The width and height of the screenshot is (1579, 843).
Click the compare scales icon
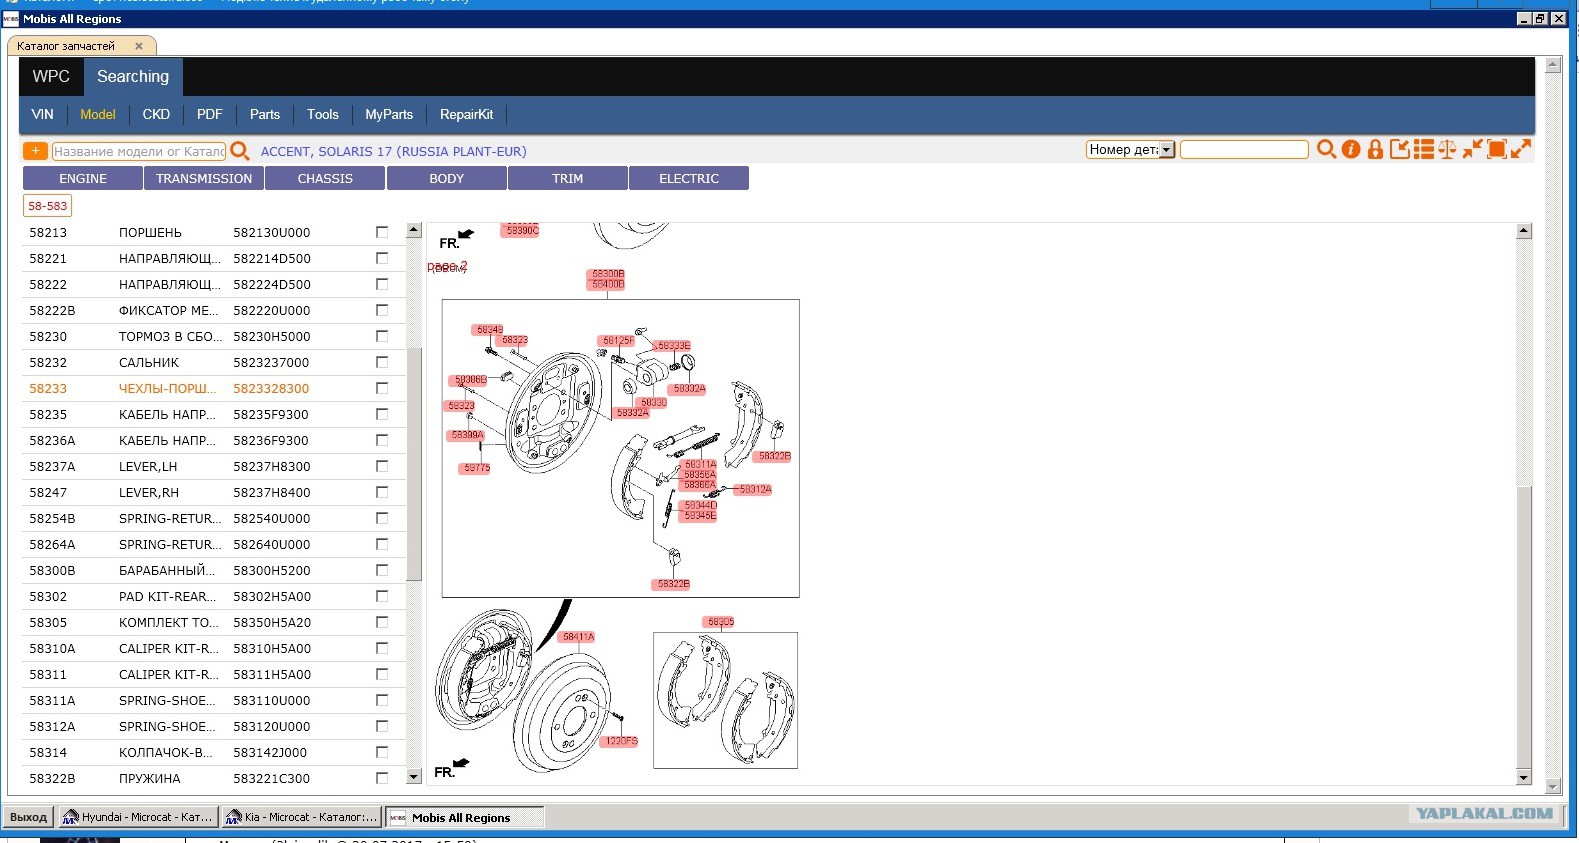pos(1447,149)
